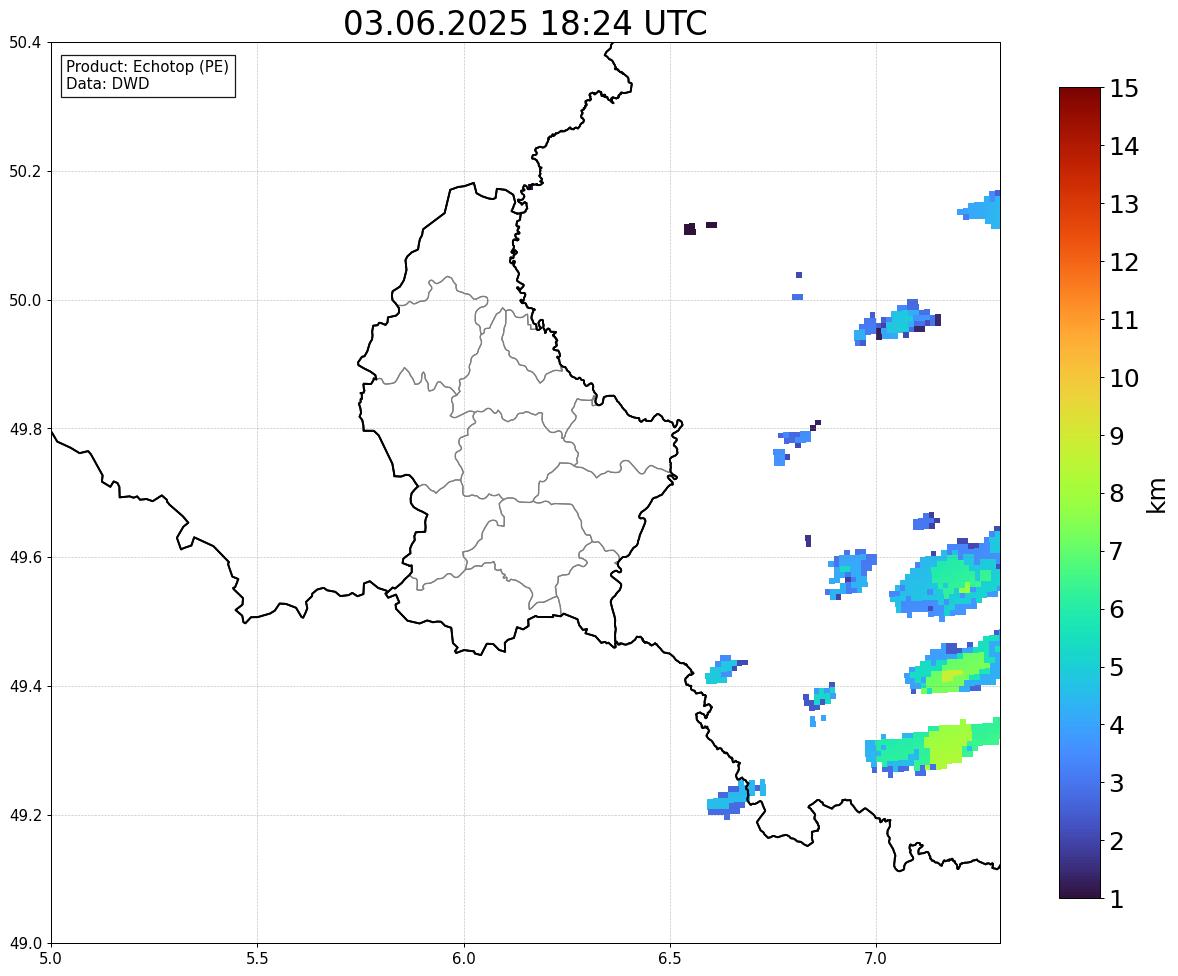Click the 'Data: DWD' legend line
The width and height of the screenshot is (1178, 976).
(x=107, y=84)
